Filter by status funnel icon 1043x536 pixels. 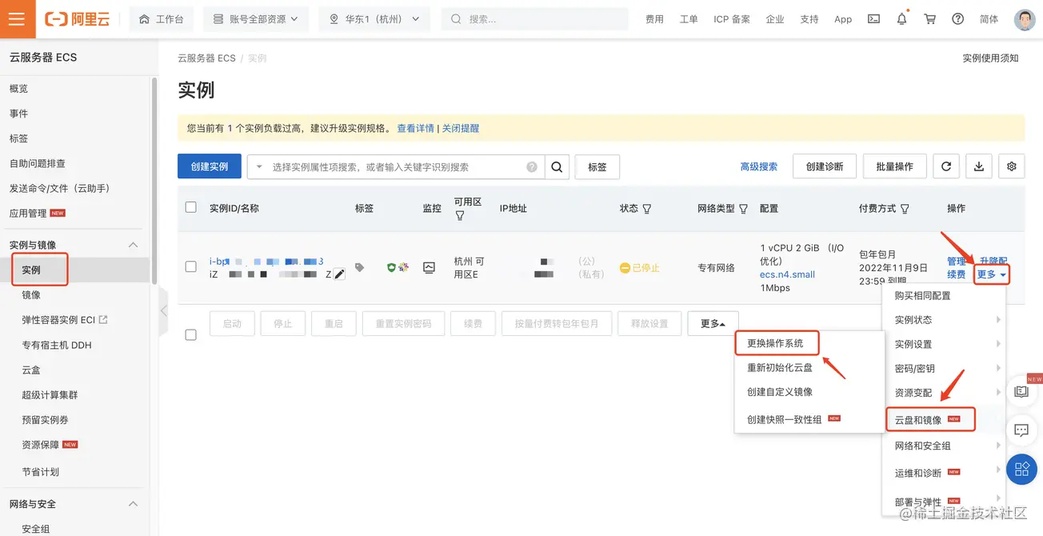pyautogui.click(x=647, y=209)
